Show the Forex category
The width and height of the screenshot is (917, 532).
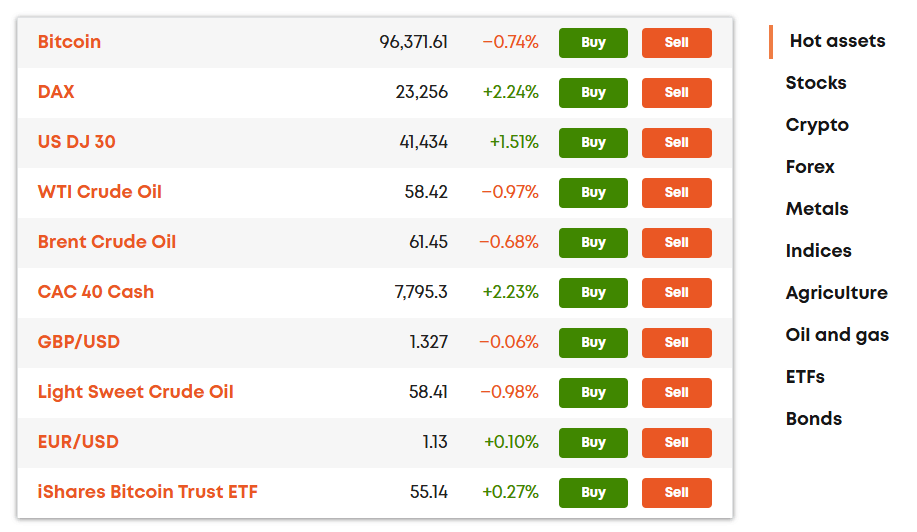click(810, 167)
